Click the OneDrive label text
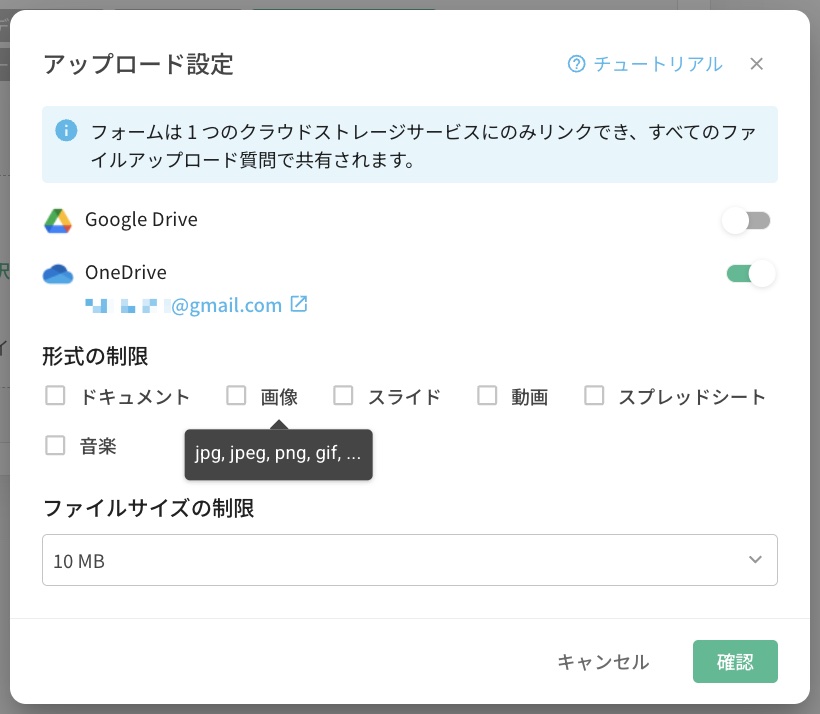 (x=126, y=273)
